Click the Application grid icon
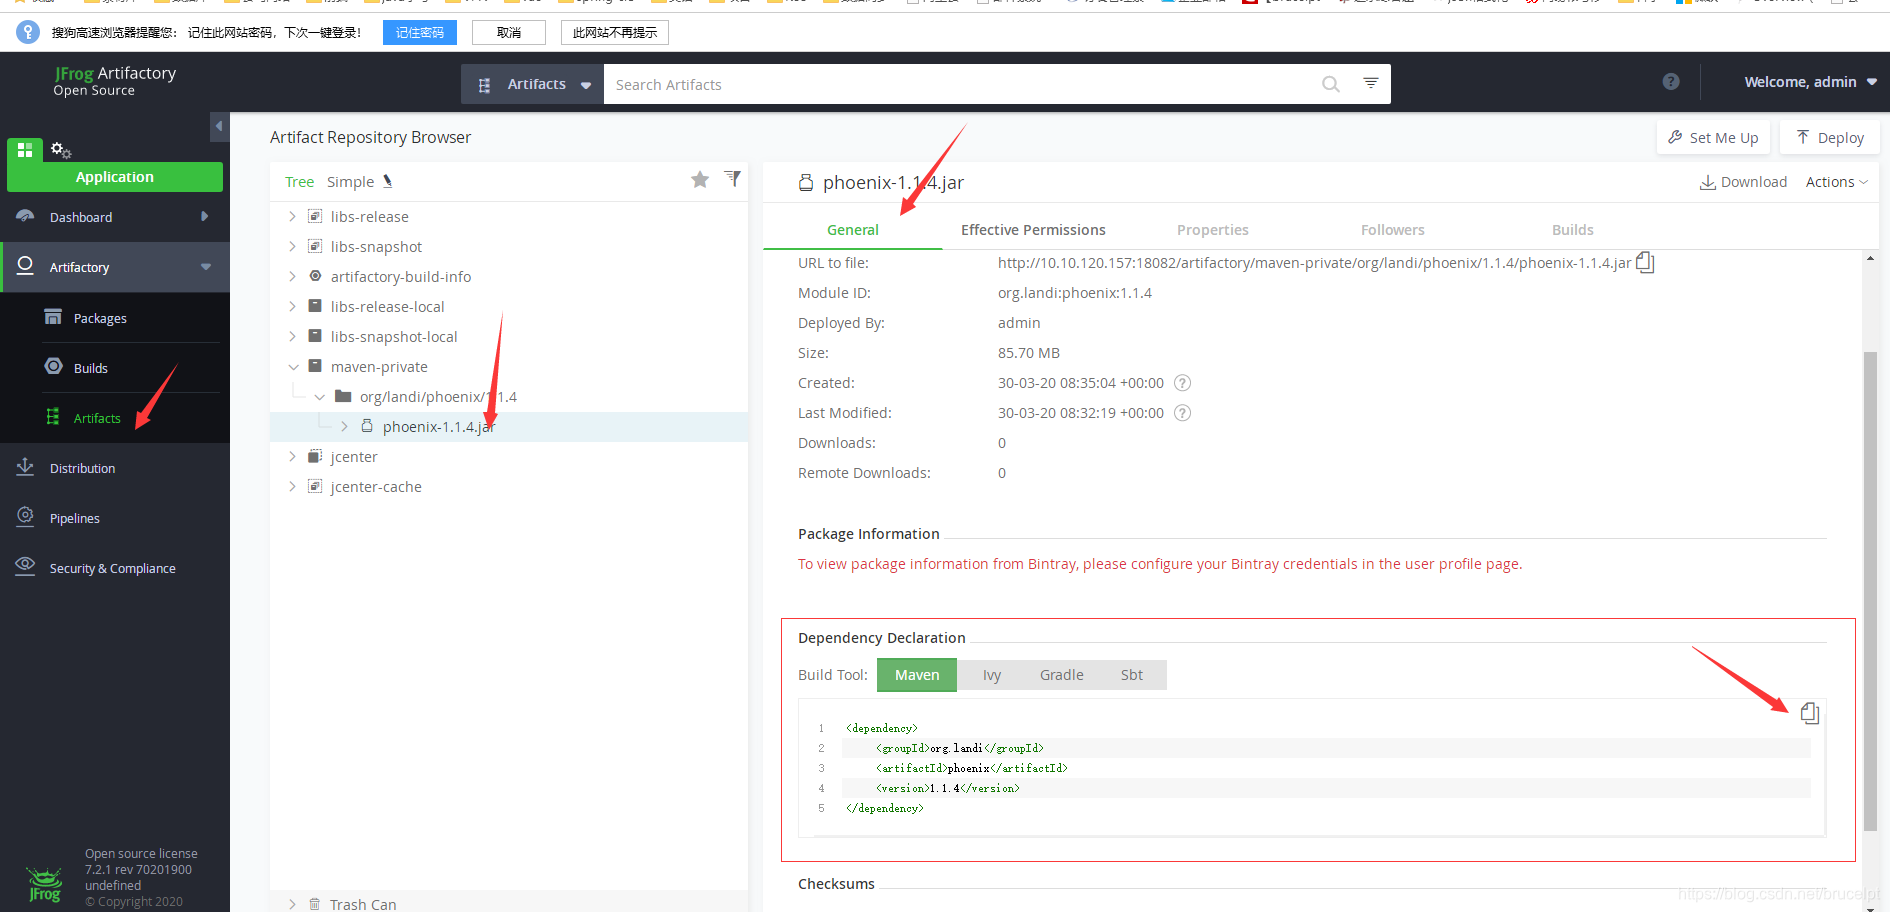This screenshot has height=912, width=1890. coord(25,150)
